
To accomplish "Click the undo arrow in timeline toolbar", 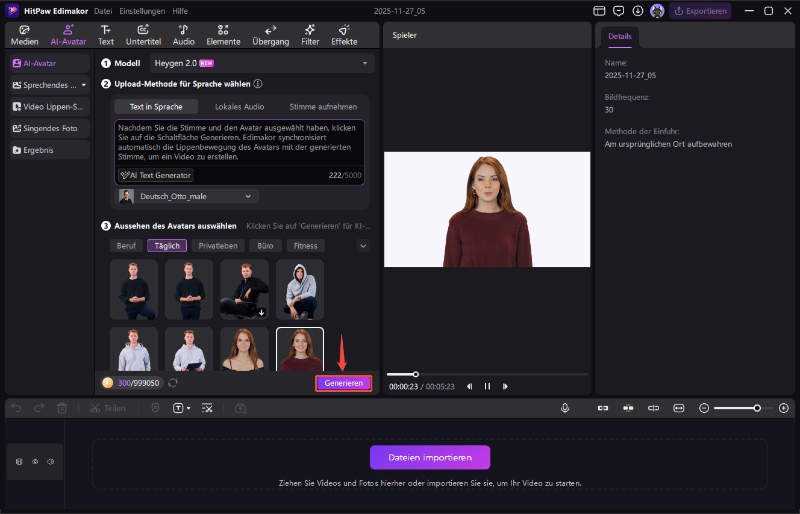I will (16, 408).
